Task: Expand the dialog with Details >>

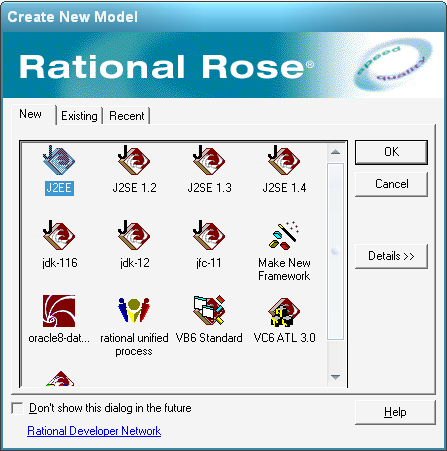Action: pyautogui.click(x=391, y=256)
